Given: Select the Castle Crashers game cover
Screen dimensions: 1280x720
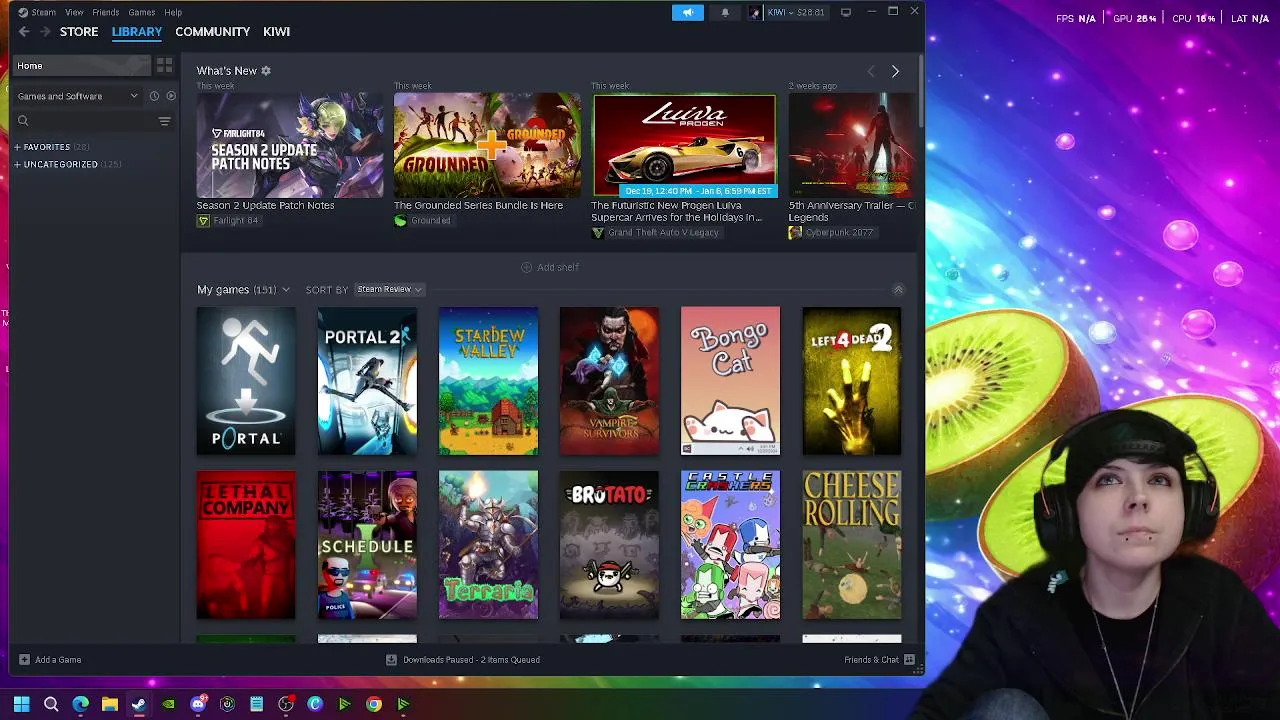Looking at the screenshot, I should click(730, 545).
